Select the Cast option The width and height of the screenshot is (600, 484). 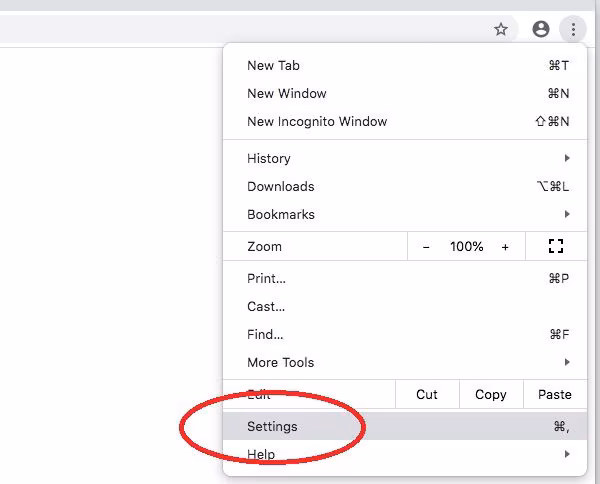pyautogui.click(x=266, y=306)
